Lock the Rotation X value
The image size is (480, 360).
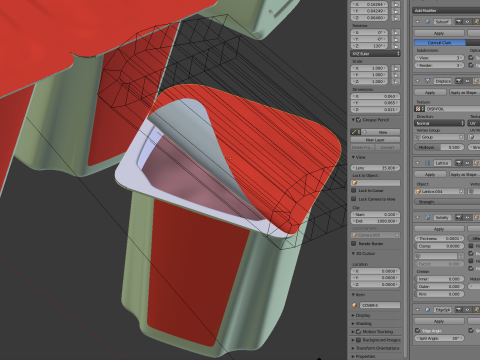coord(395,33)
